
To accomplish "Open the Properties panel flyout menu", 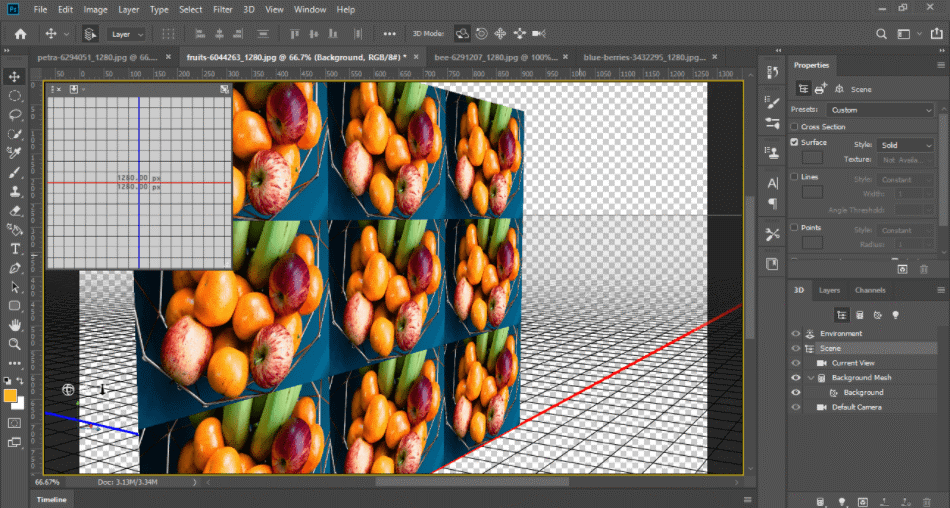I will (940, 65).
